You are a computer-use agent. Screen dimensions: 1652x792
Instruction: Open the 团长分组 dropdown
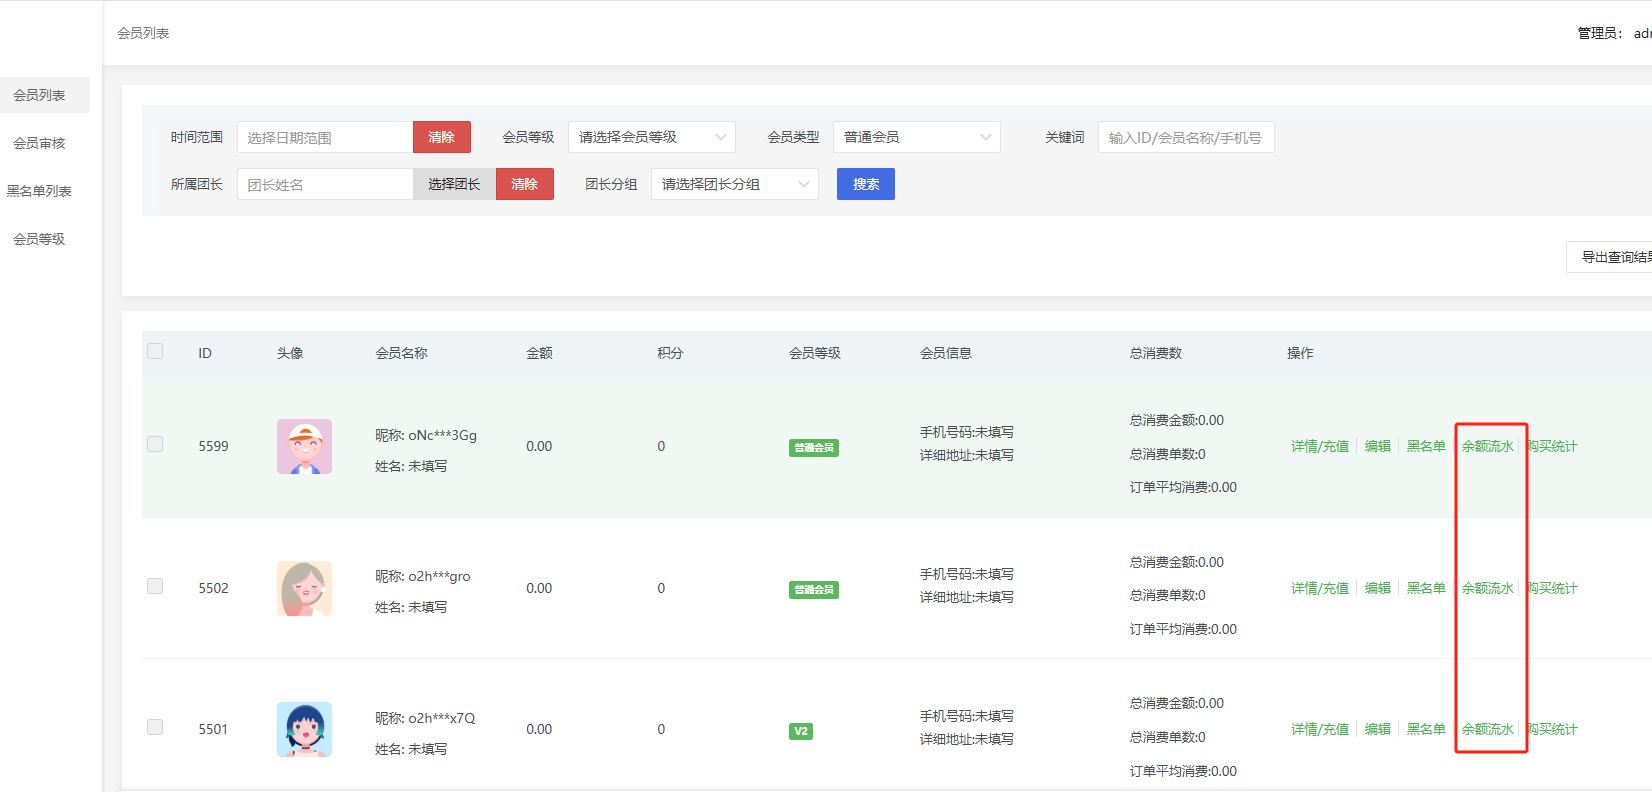734,184
